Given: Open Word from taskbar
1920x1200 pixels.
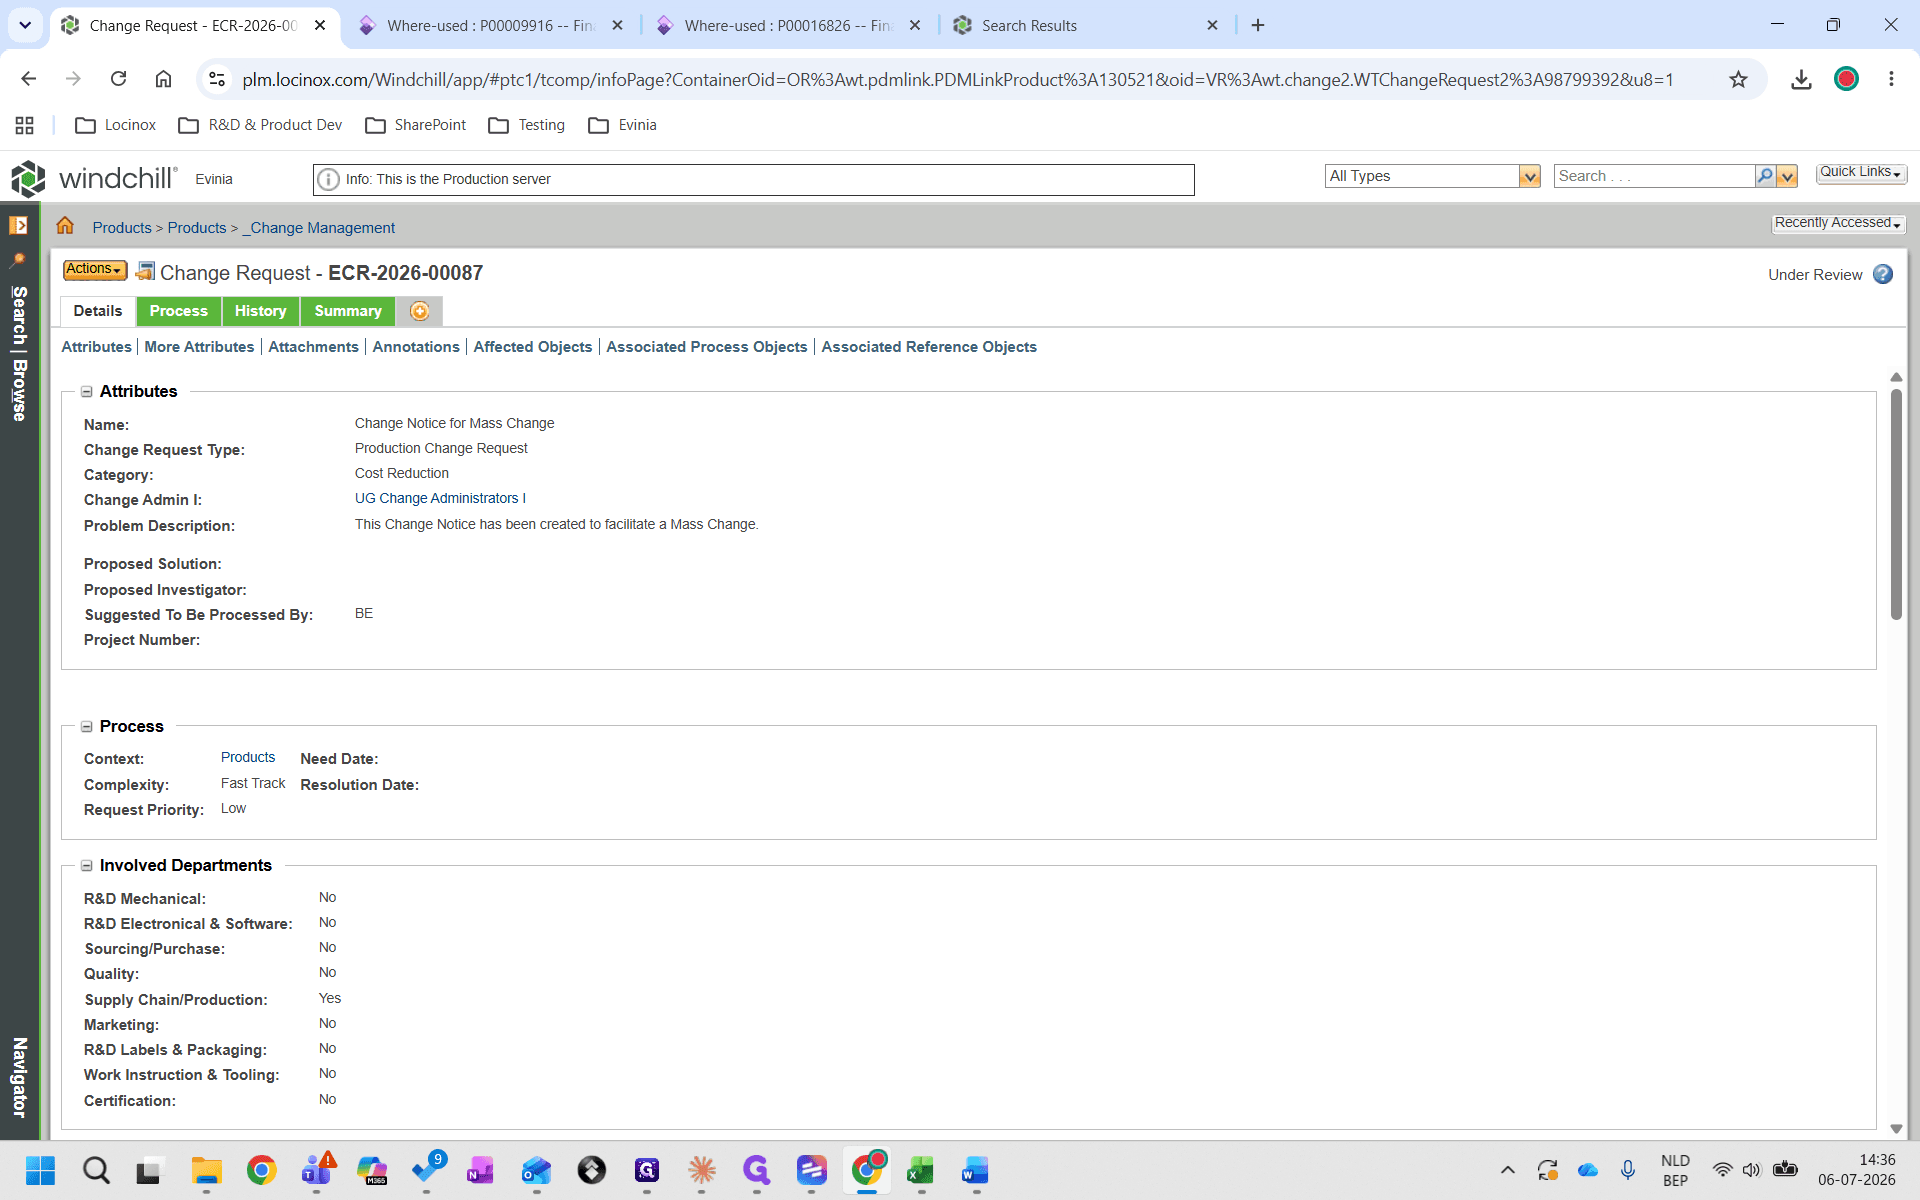Looking at the screenshot, I should [975, 1170].
